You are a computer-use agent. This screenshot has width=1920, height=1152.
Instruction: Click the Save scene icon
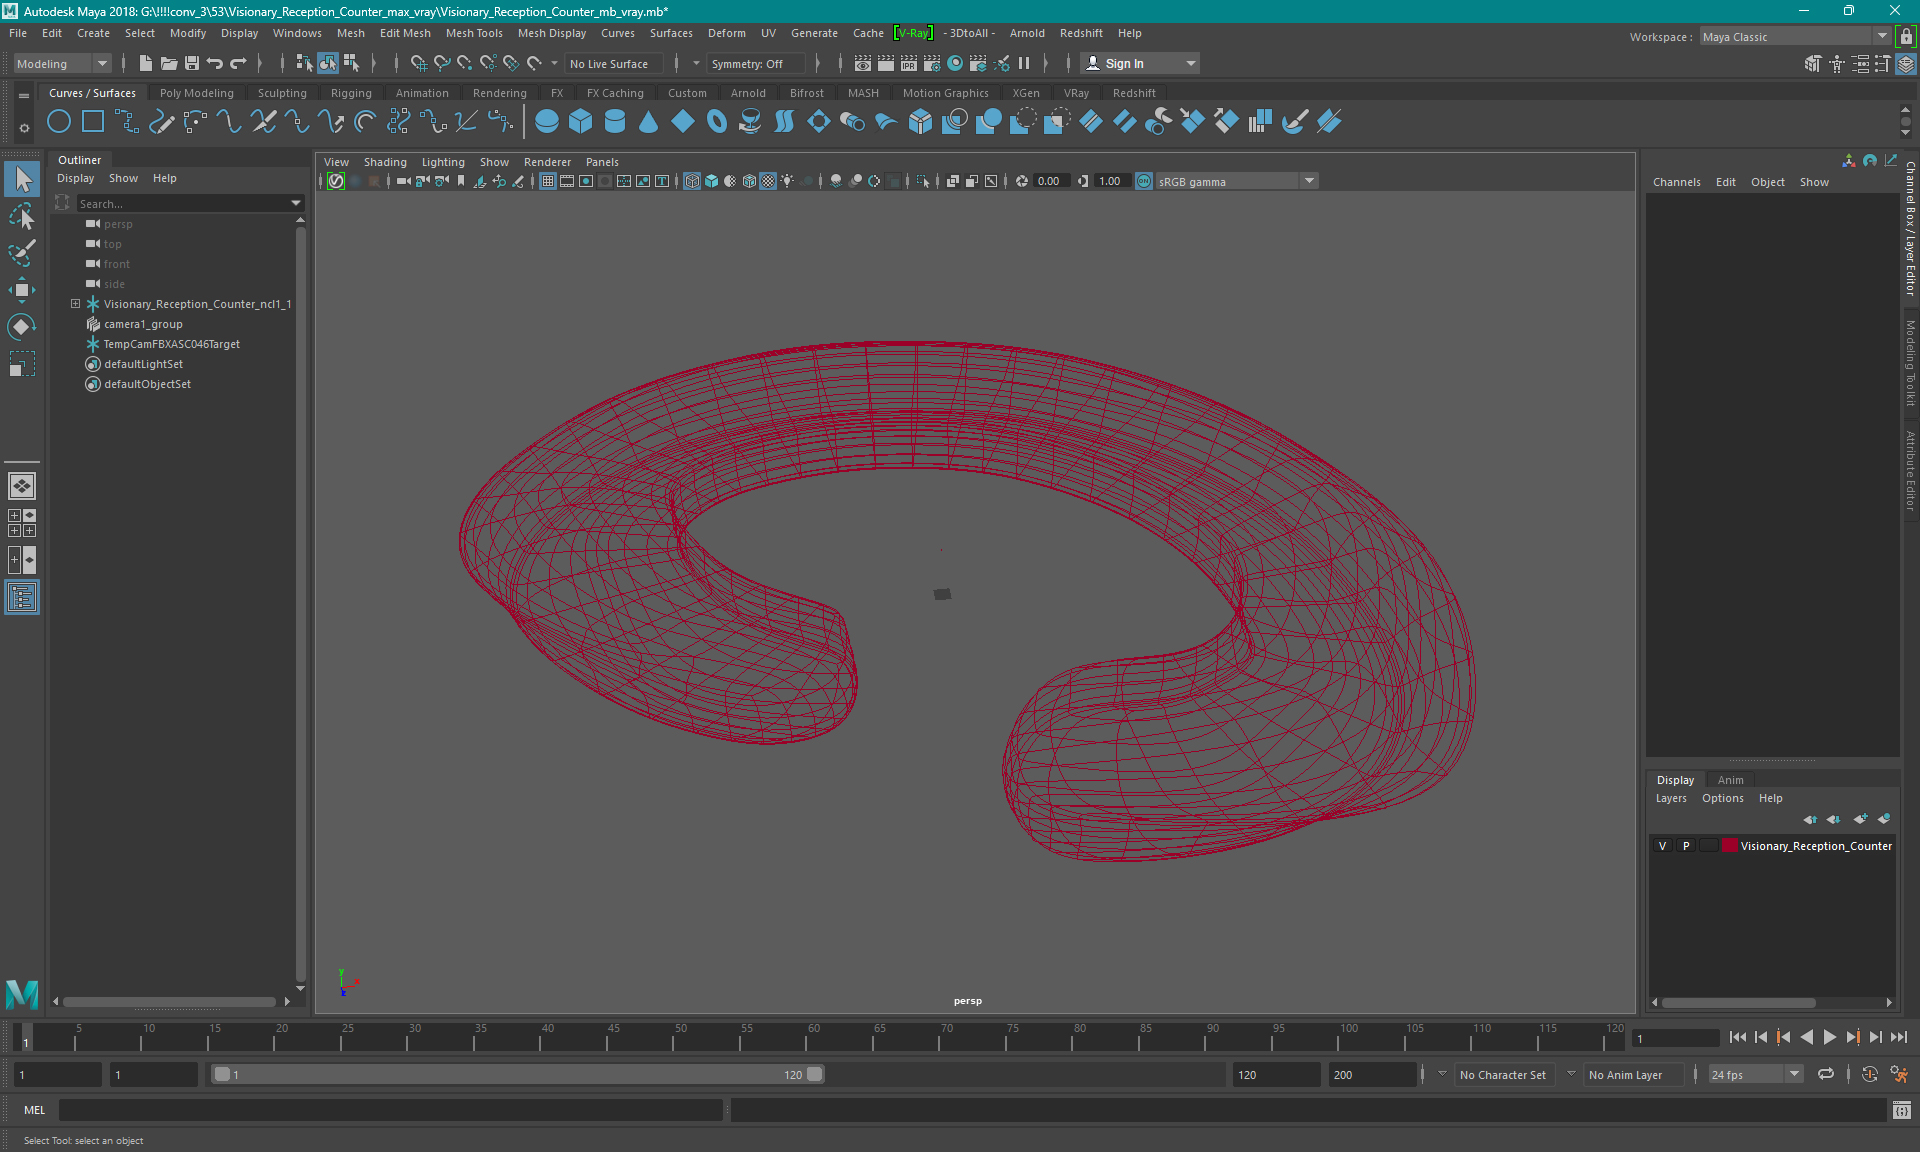[x=192, y=63]
